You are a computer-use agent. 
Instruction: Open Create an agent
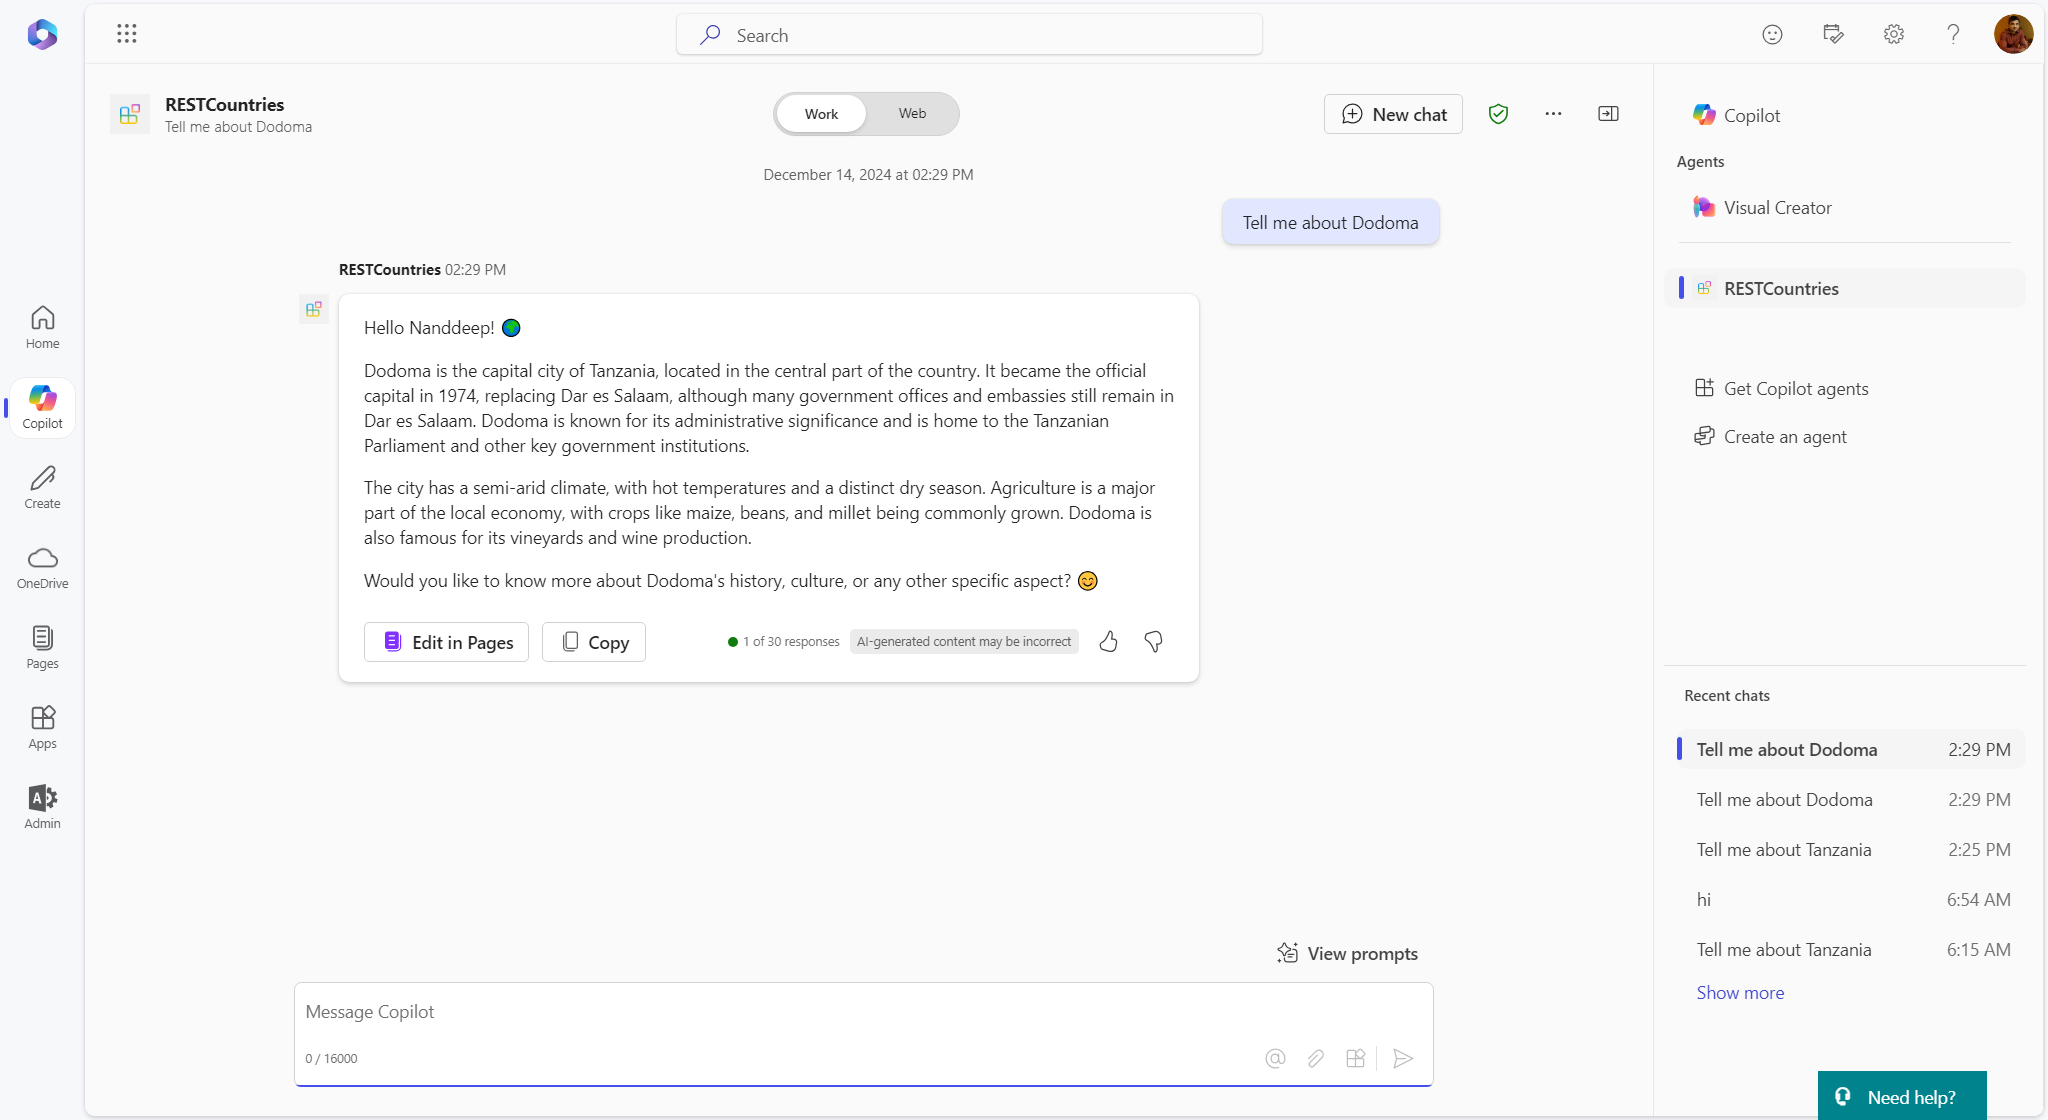pyautogui.click(x=1785, y=436)
